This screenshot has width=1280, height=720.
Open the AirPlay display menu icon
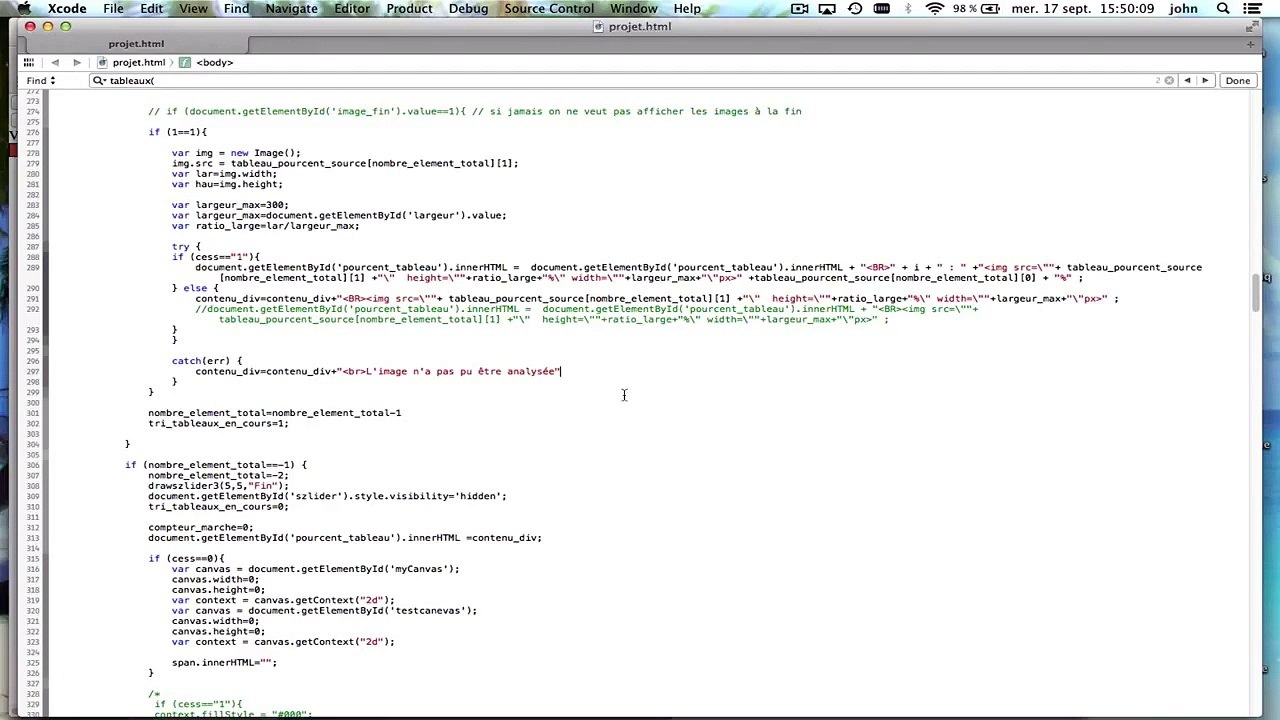tap(827, 9)
